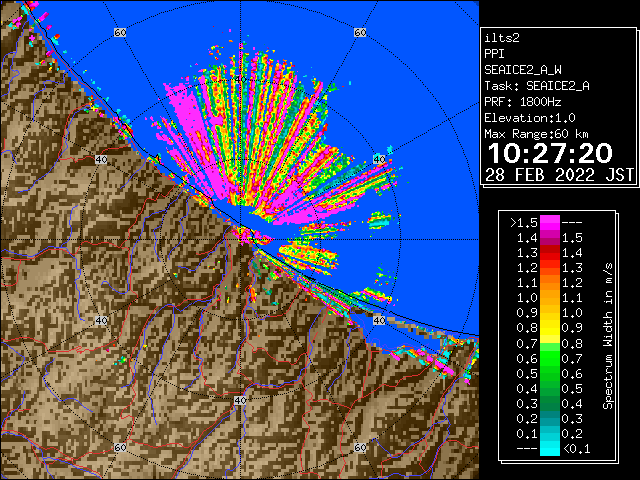Click the "40" range label inside the echo fan
The height and width of the screenshot is (480, 640).
coord(240,79)
